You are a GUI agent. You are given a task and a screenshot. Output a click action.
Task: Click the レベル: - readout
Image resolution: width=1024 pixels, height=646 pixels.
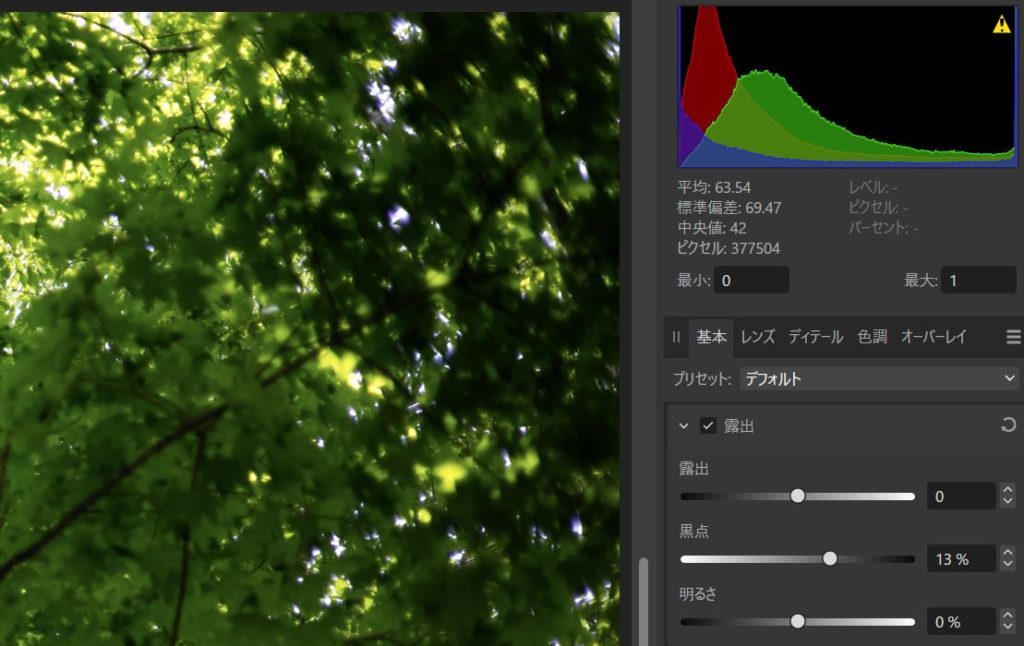(x=873, y=187)
